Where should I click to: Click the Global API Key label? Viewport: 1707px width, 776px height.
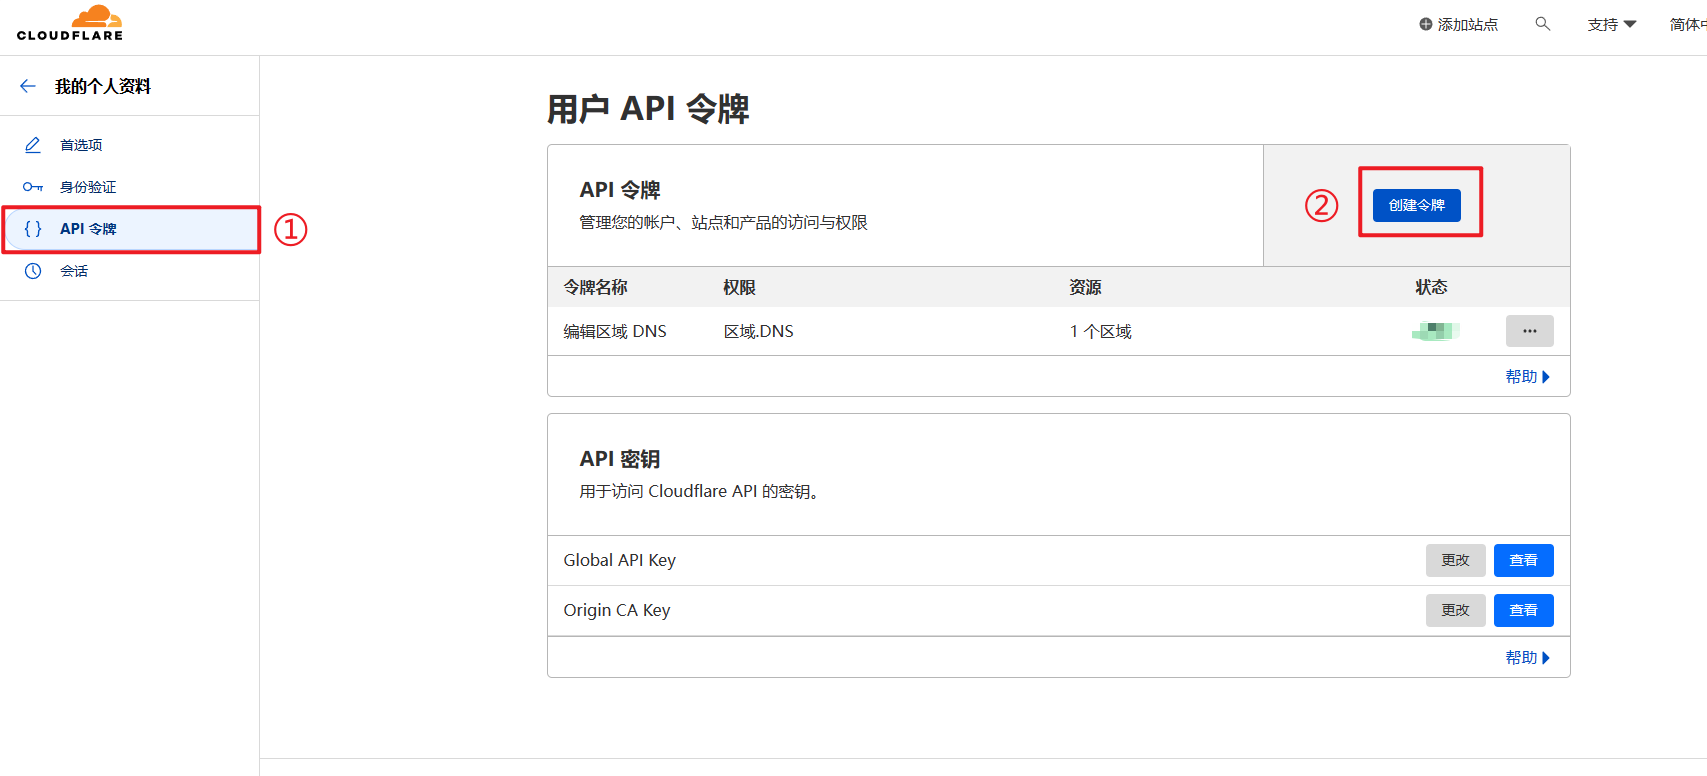(x=620, y=560)
